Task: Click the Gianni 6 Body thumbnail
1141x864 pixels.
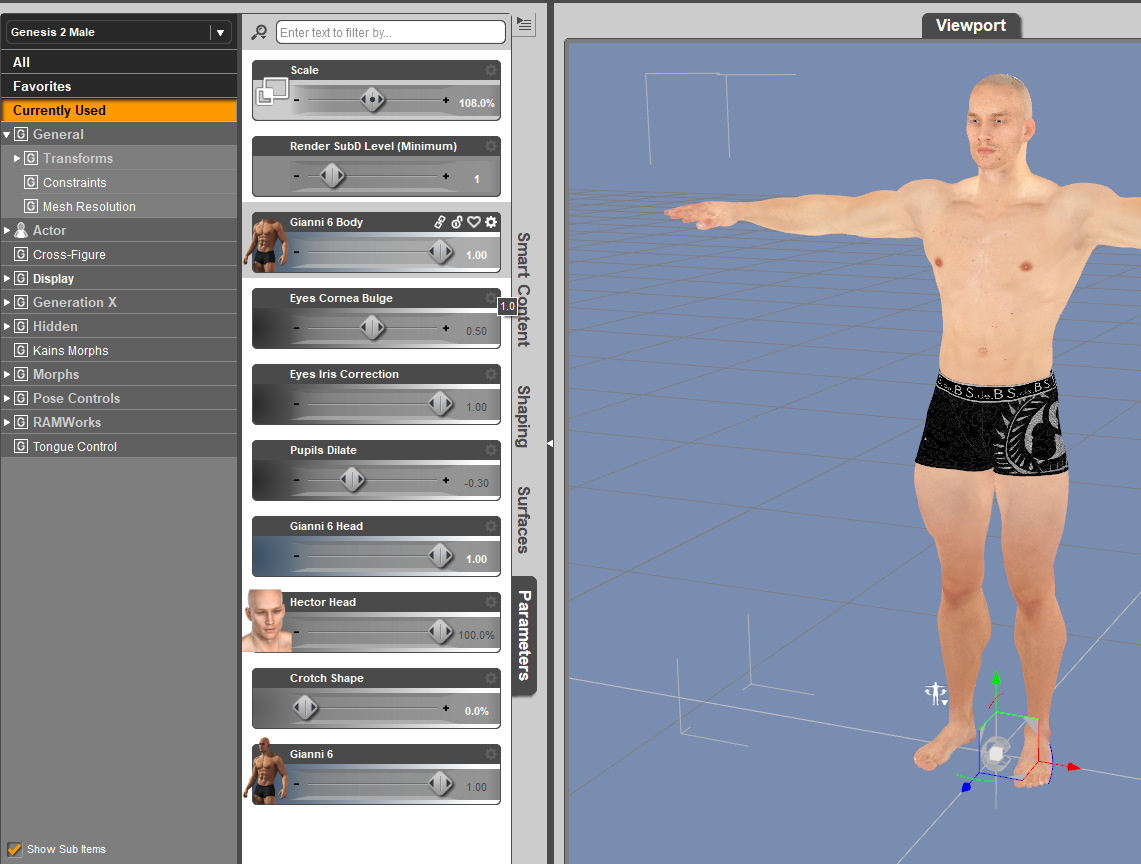Action: (x=269, y=244)
